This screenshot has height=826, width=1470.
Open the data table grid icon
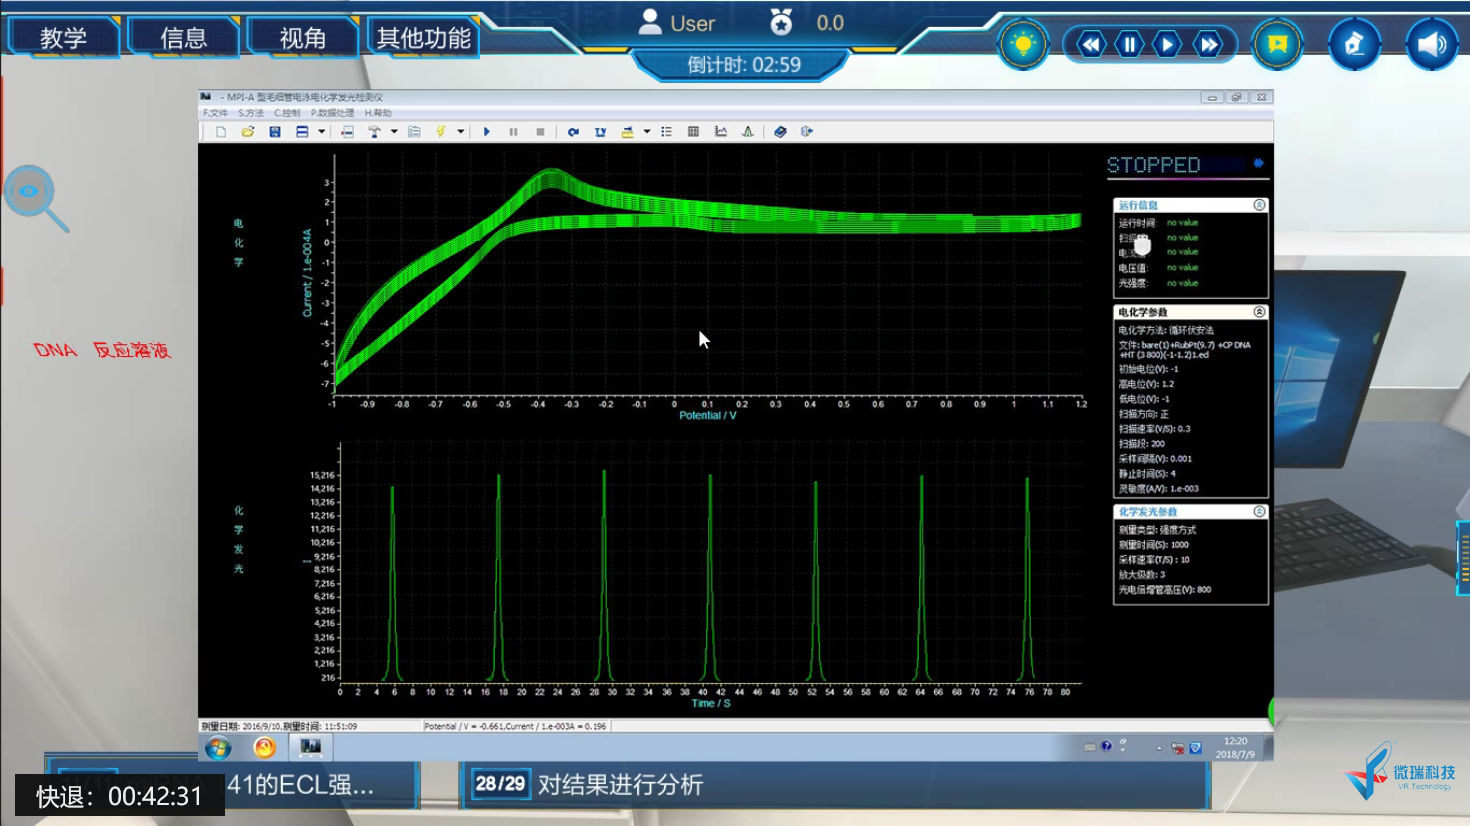pos(694,132)
